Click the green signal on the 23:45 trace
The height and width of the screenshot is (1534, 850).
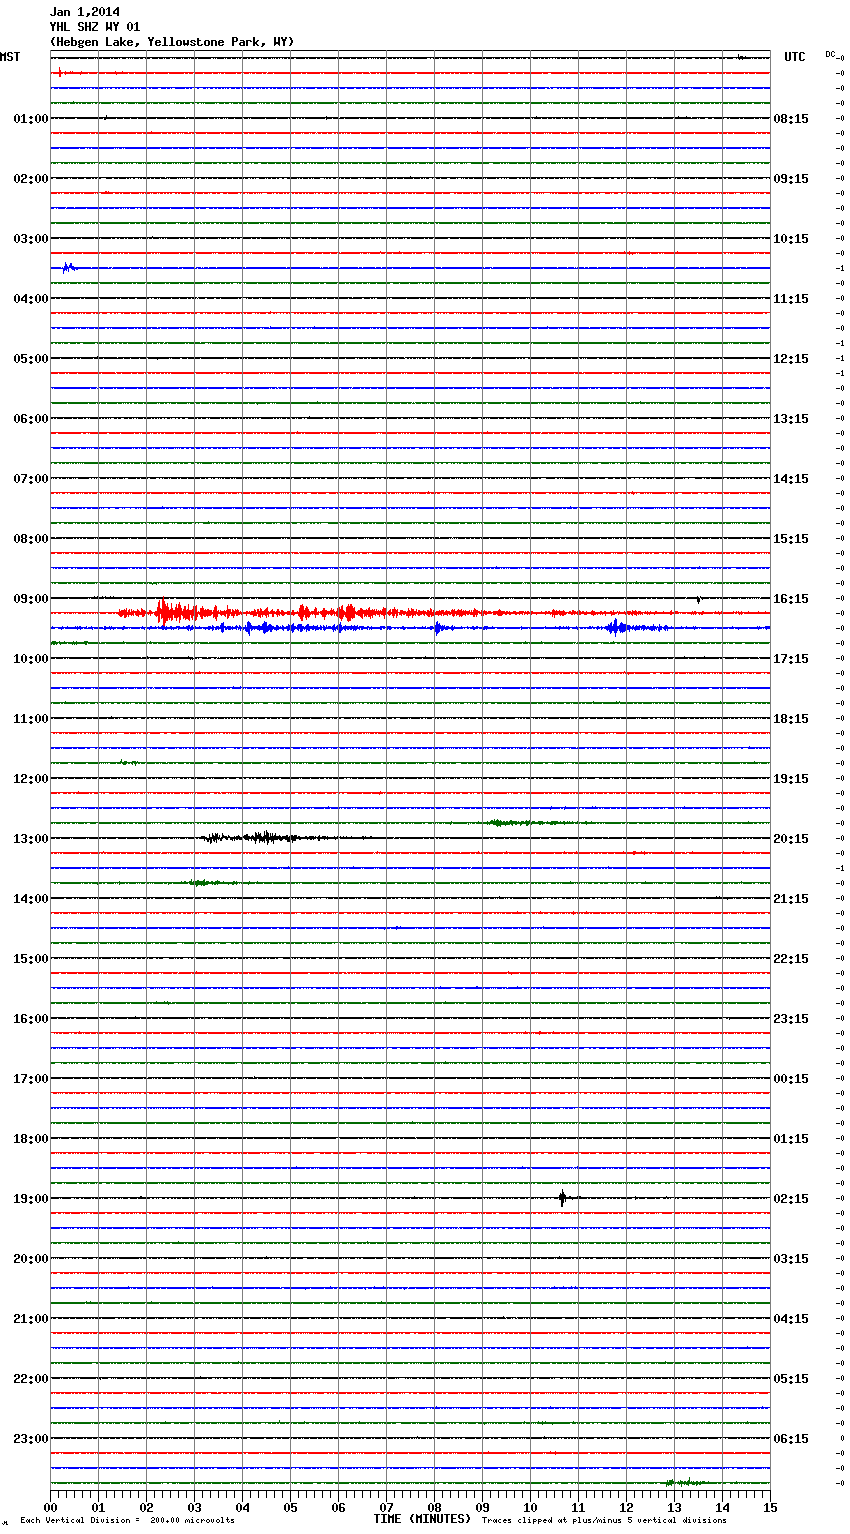(687, 1482)
